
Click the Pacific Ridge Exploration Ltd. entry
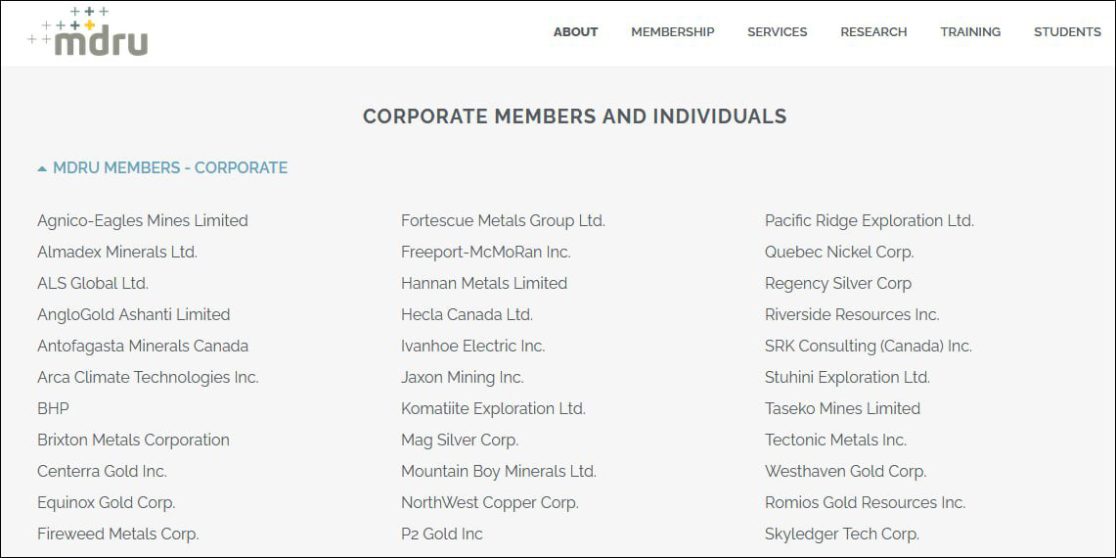pyautogui.click(x=869, y=221)
